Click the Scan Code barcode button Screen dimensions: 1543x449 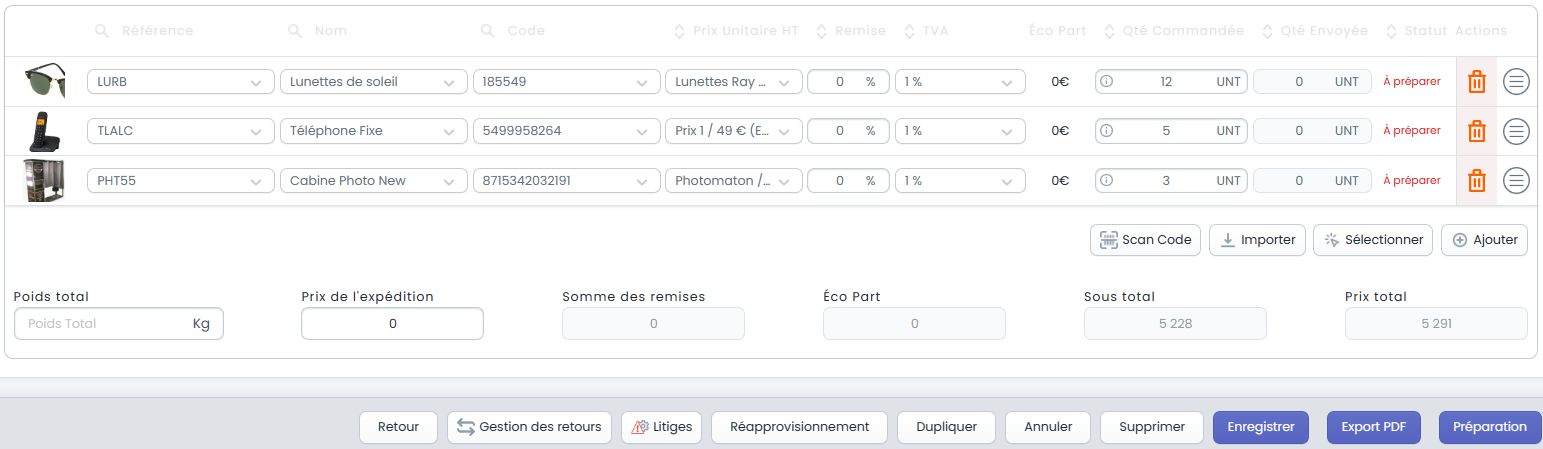[1145, 240]
